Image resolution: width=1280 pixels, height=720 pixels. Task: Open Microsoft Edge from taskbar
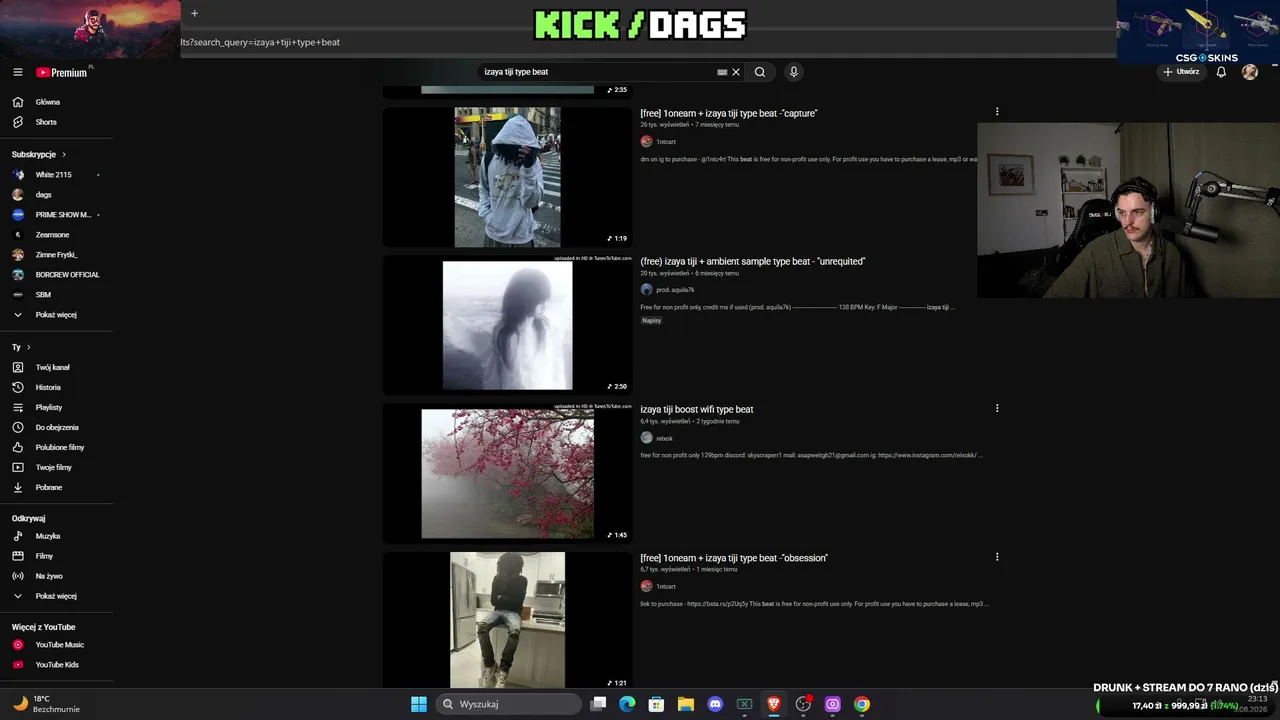(627, 704)
